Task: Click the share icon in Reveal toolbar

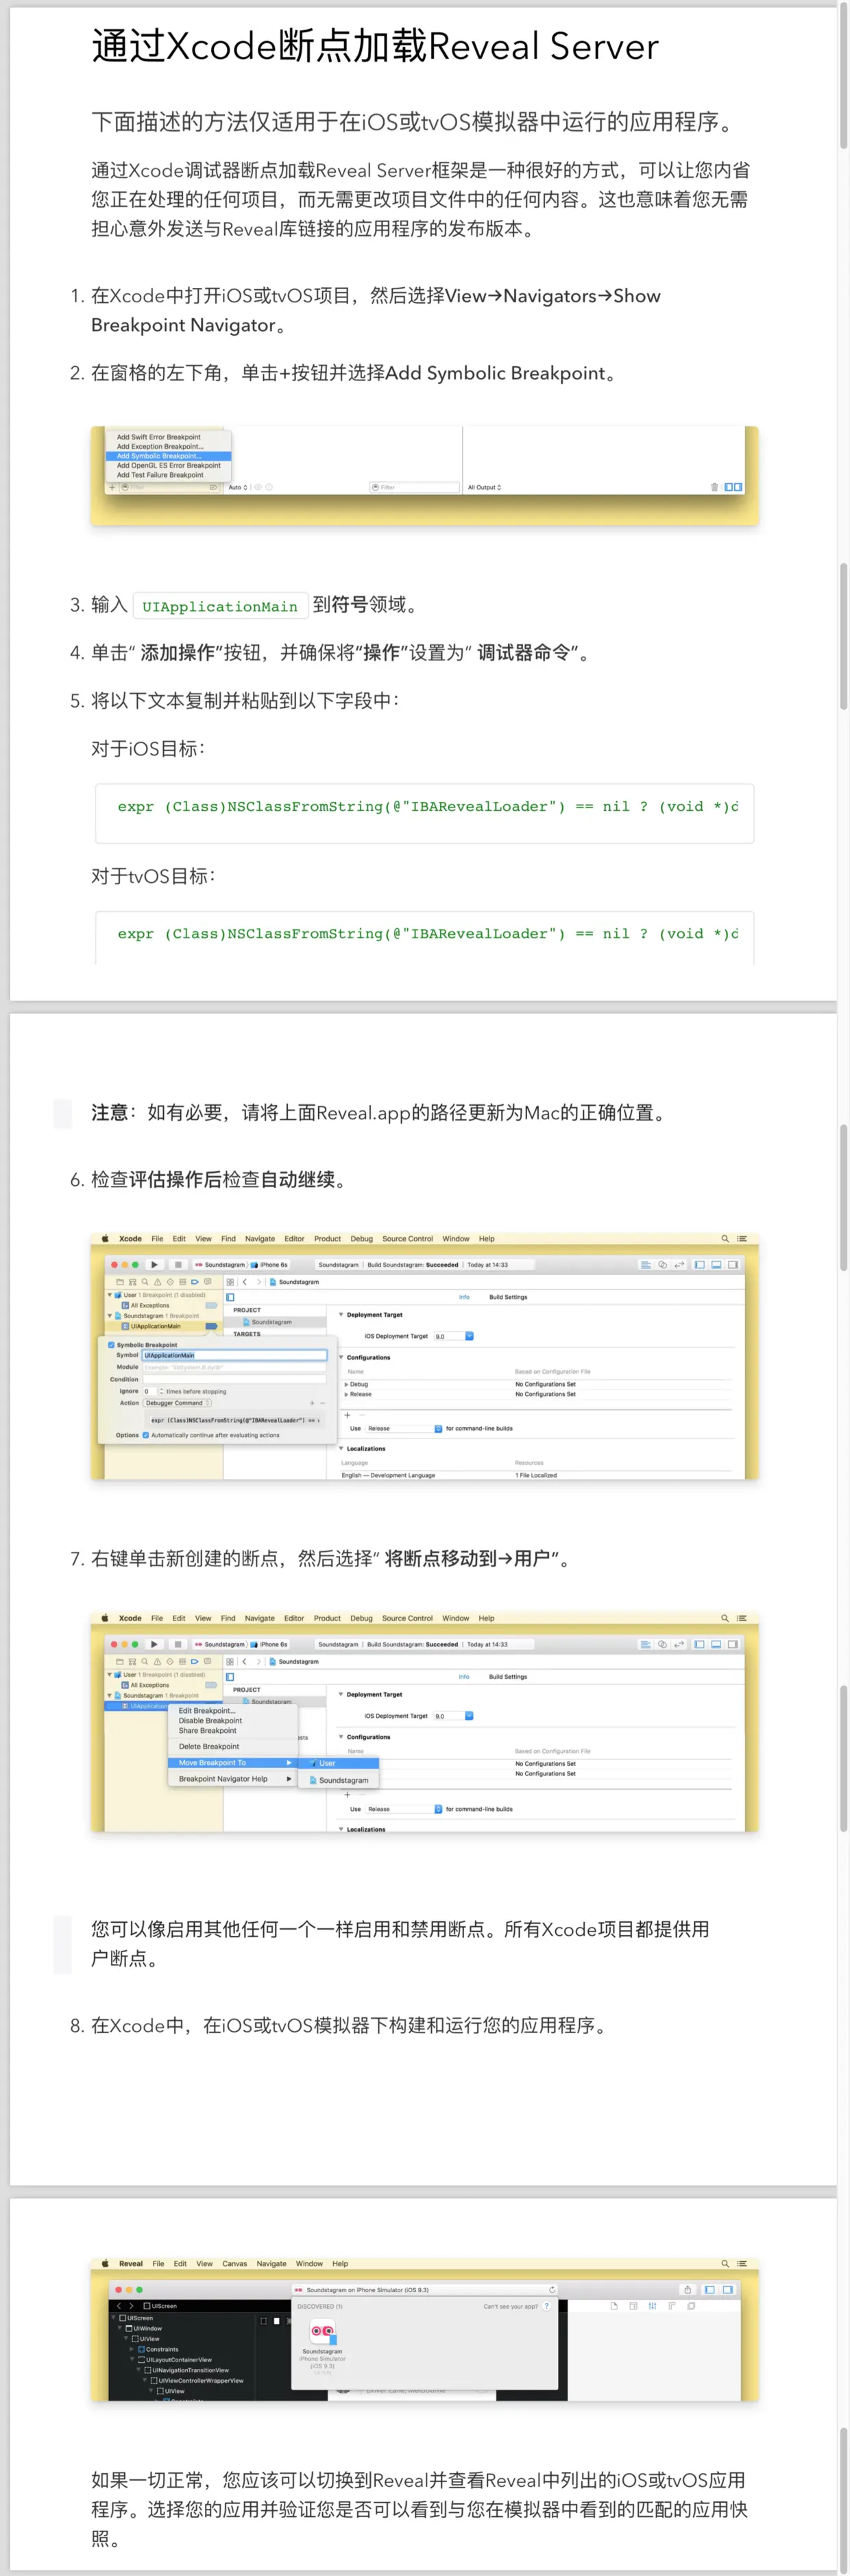Action: [687, 2289]
